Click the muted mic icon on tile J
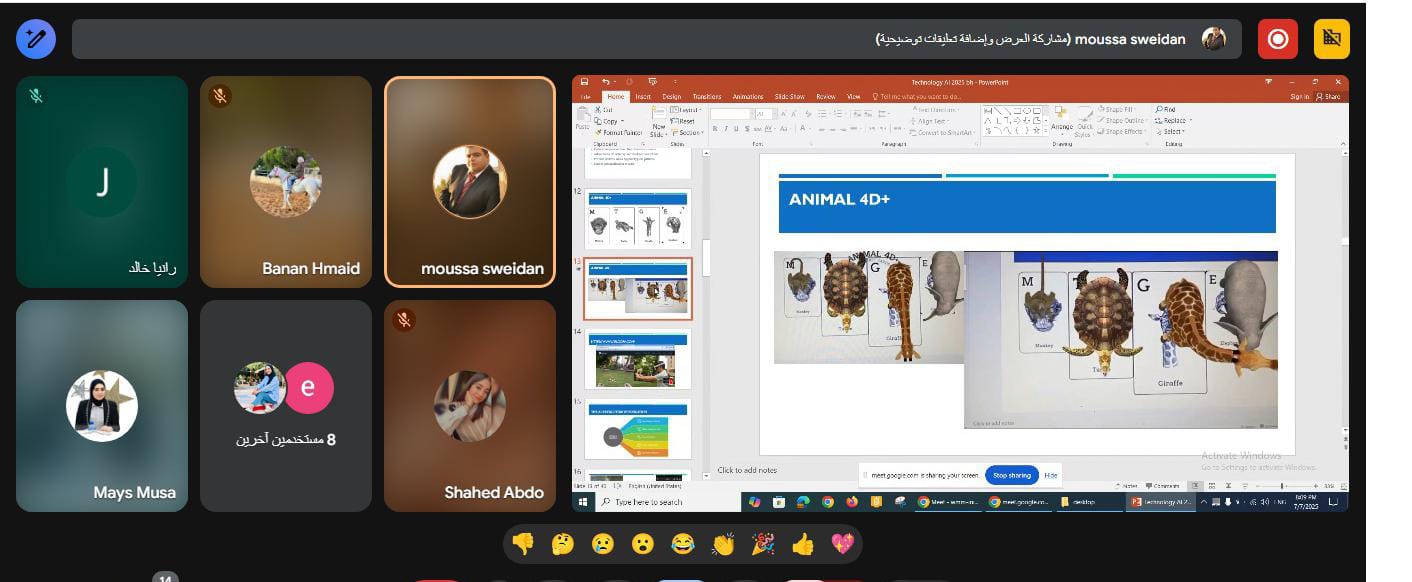Screen dimensions: 1412x582 click(36, 96)
